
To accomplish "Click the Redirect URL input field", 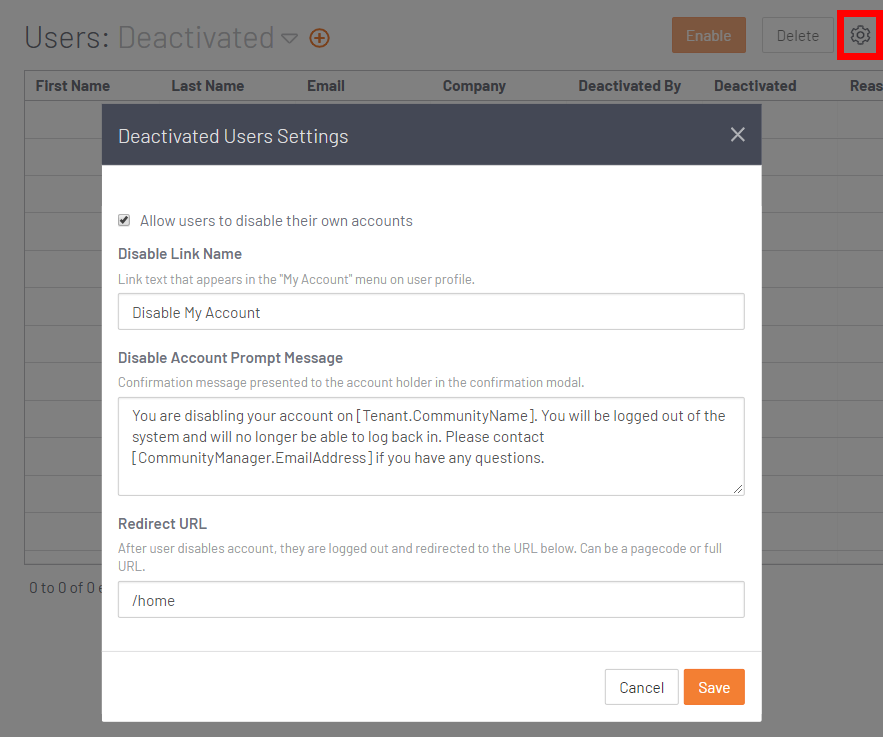I will coord(431,600).
